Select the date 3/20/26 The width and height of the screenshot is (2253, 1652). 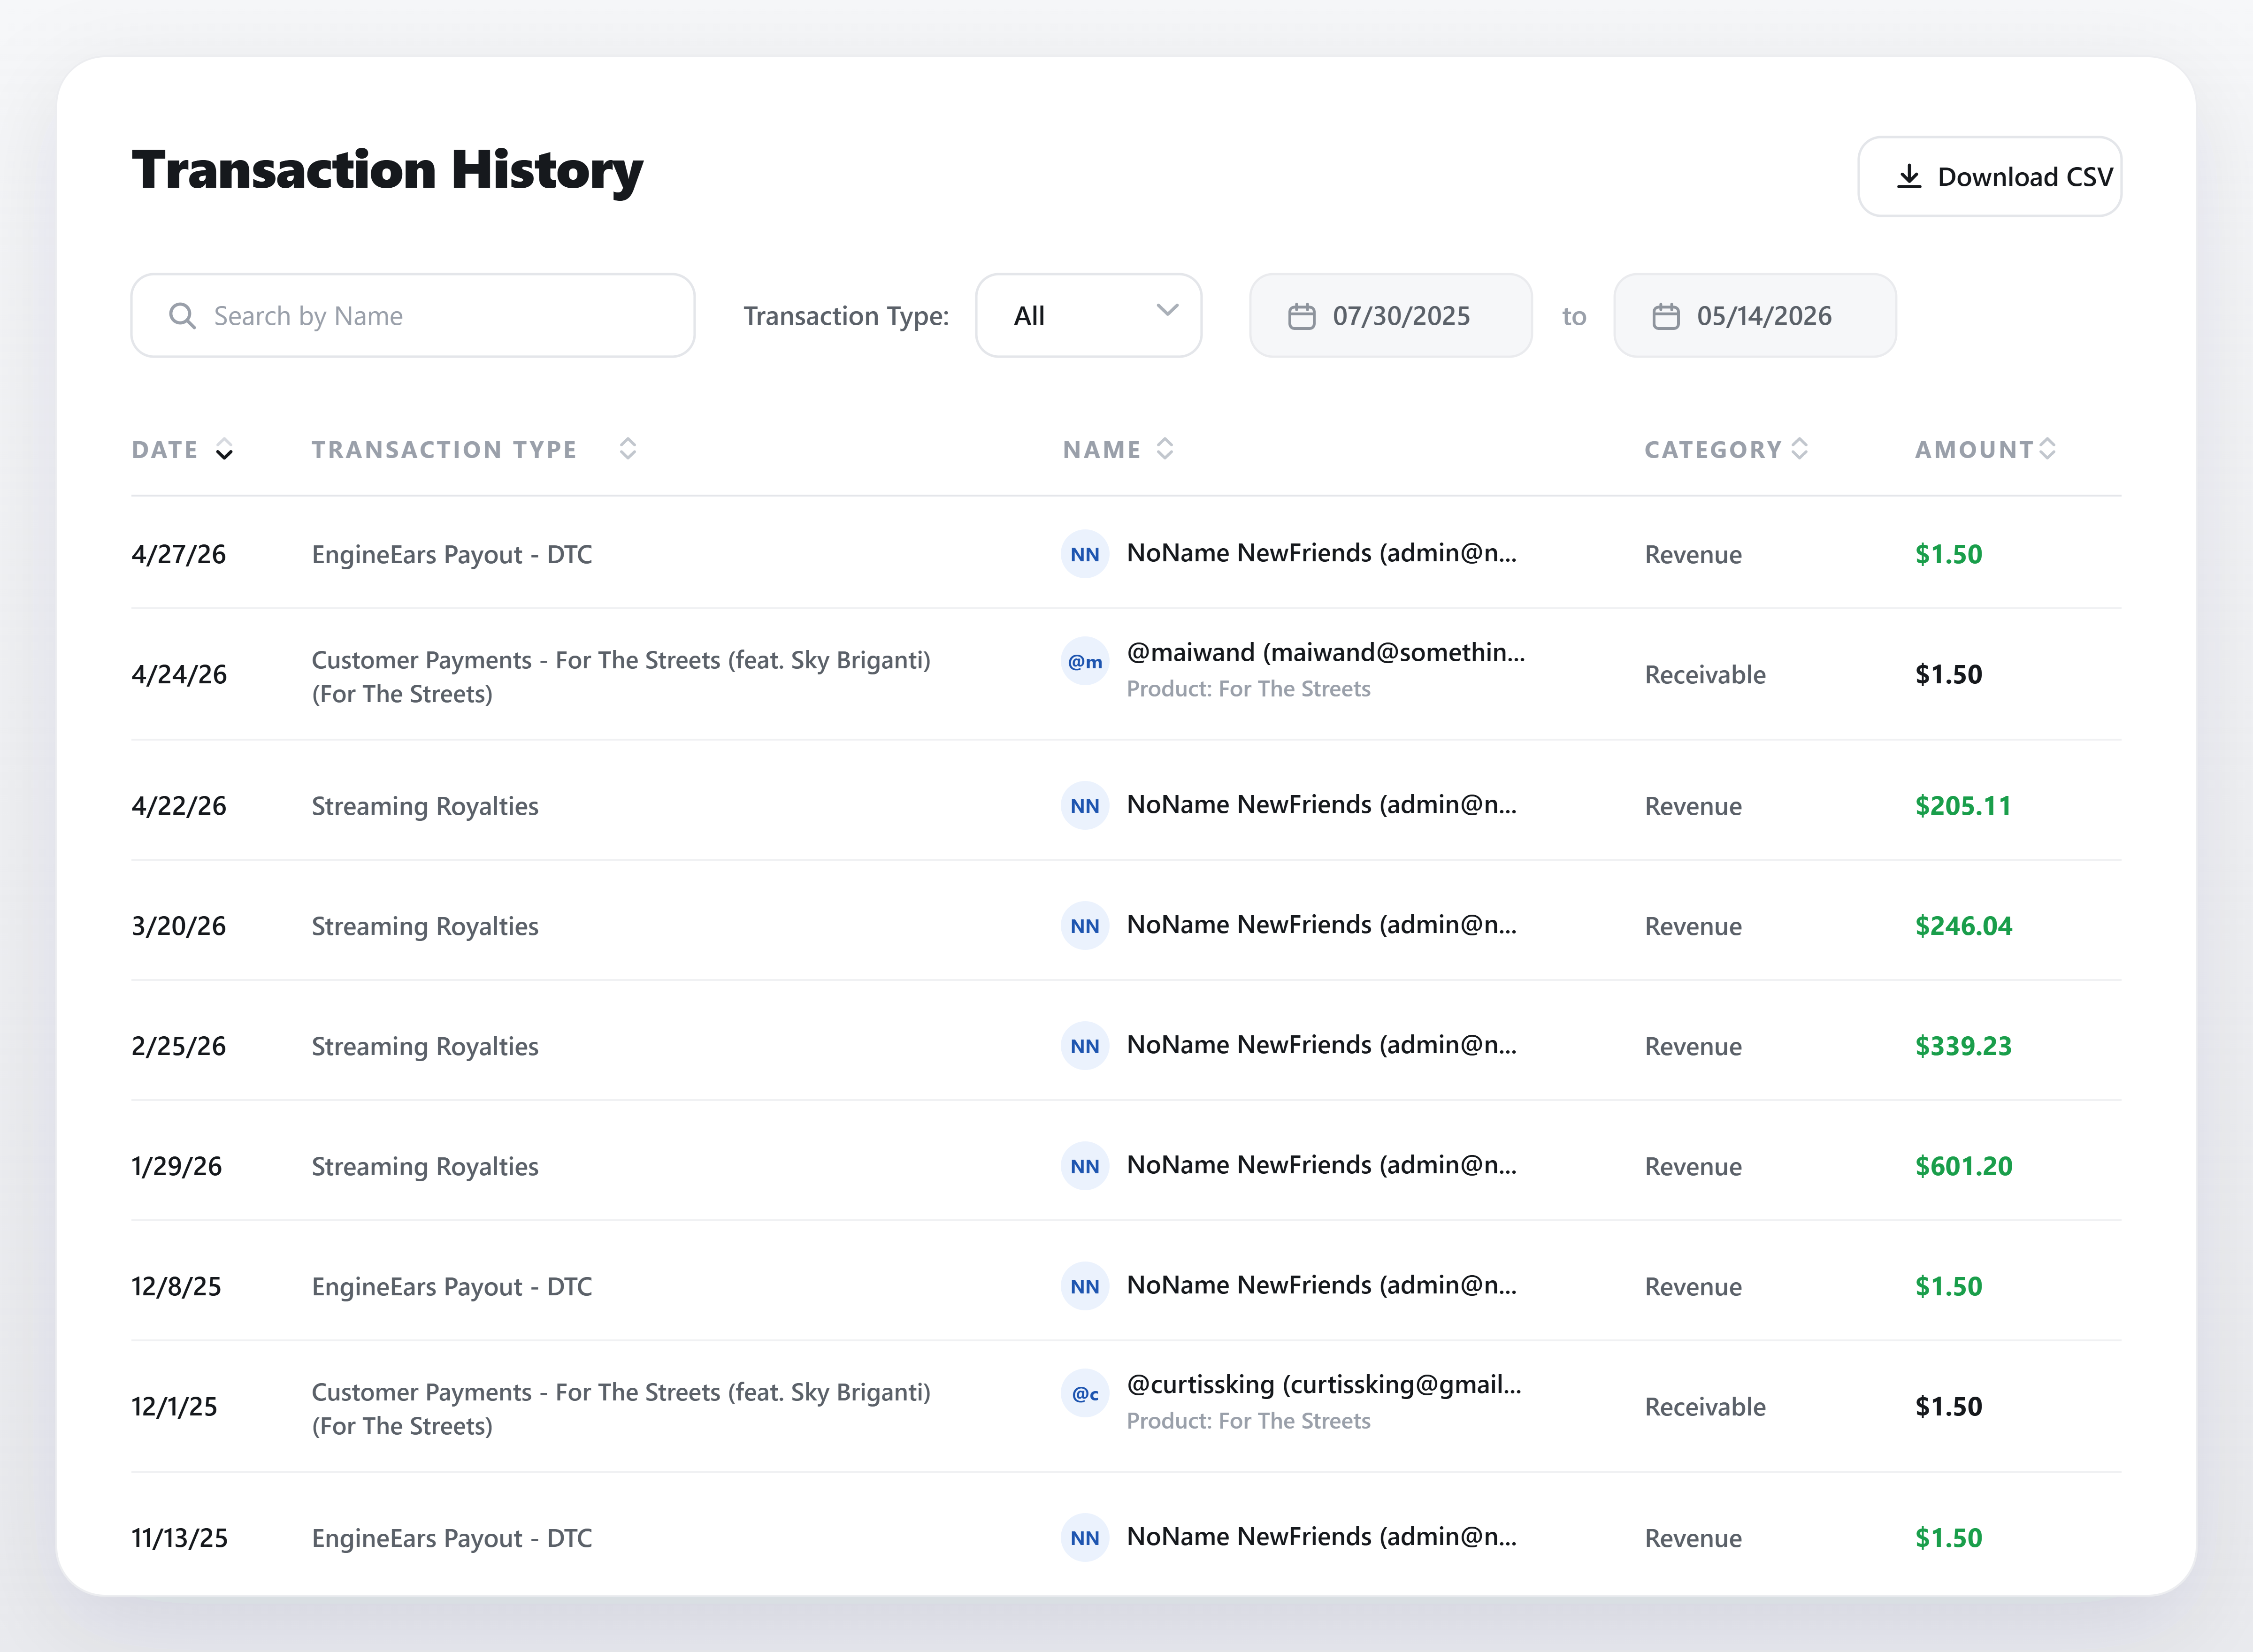179,926
